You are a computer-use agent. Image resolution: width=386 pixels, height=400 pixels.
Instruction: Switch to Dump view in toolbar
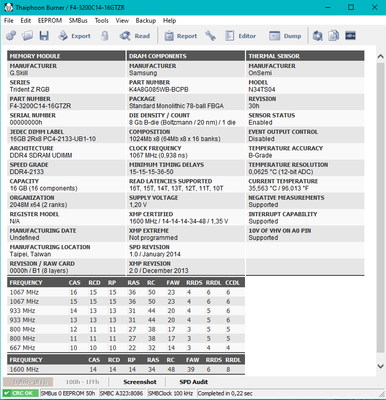coord(285,36)
